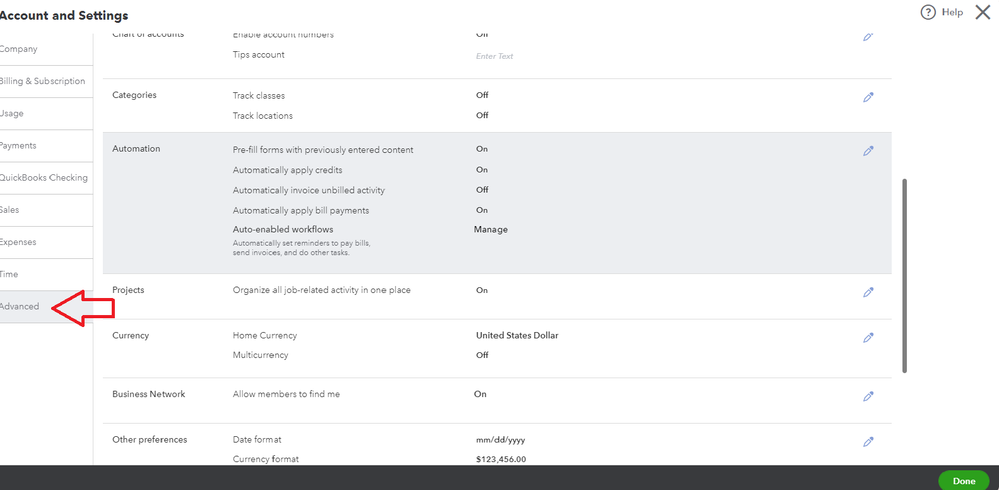
Task: Open the Payments settings tab
Action: click(20, 145)
